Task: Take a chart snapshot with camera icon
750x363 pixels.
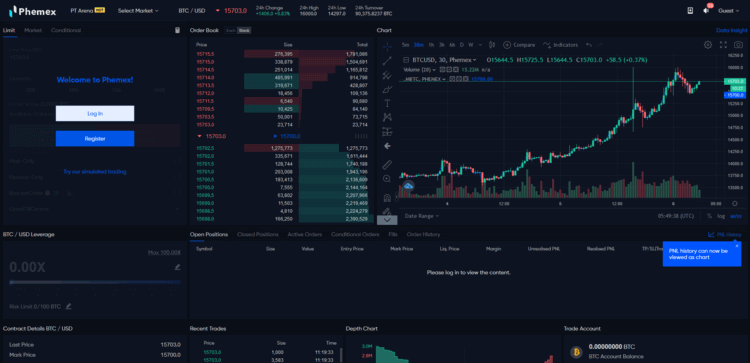Action: 739,44
